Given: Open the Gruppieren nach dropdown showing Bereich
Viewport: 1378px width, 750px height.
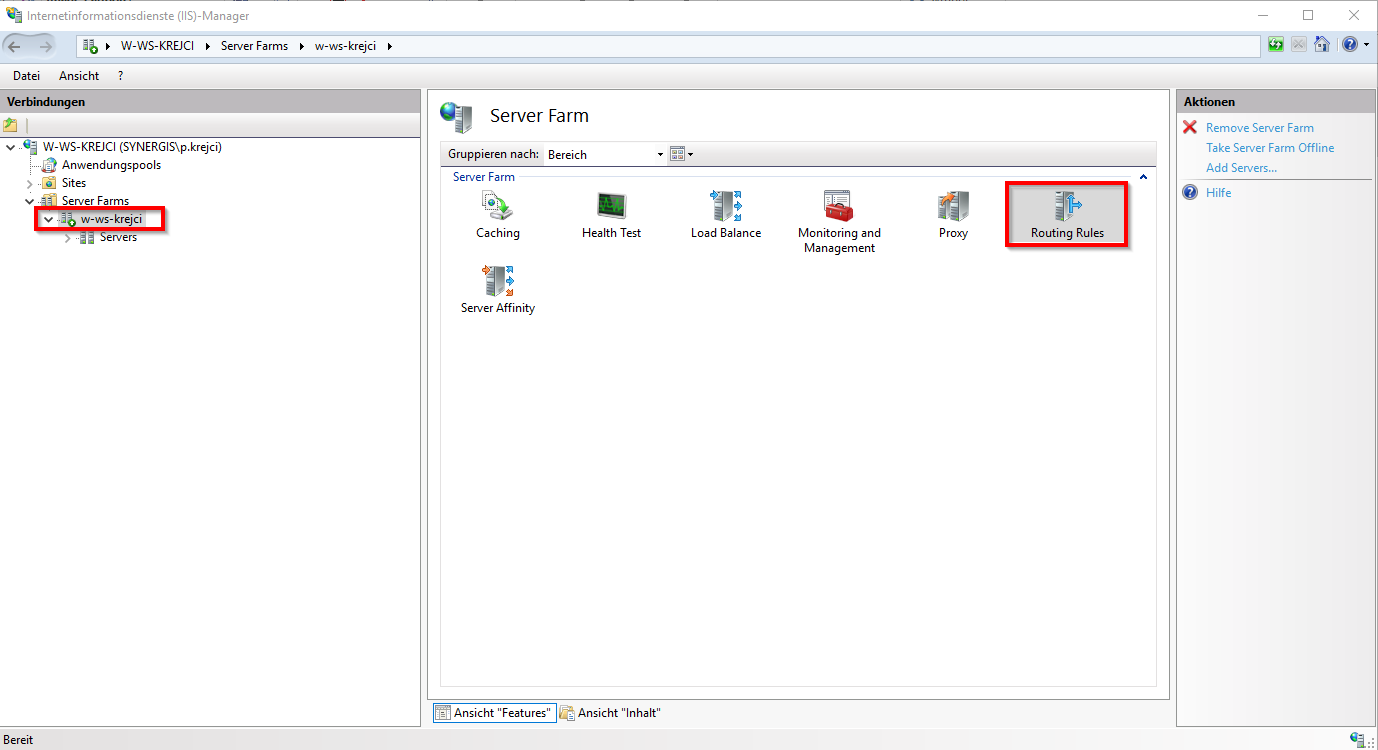Looking at the screenshot, I should 659,154.
